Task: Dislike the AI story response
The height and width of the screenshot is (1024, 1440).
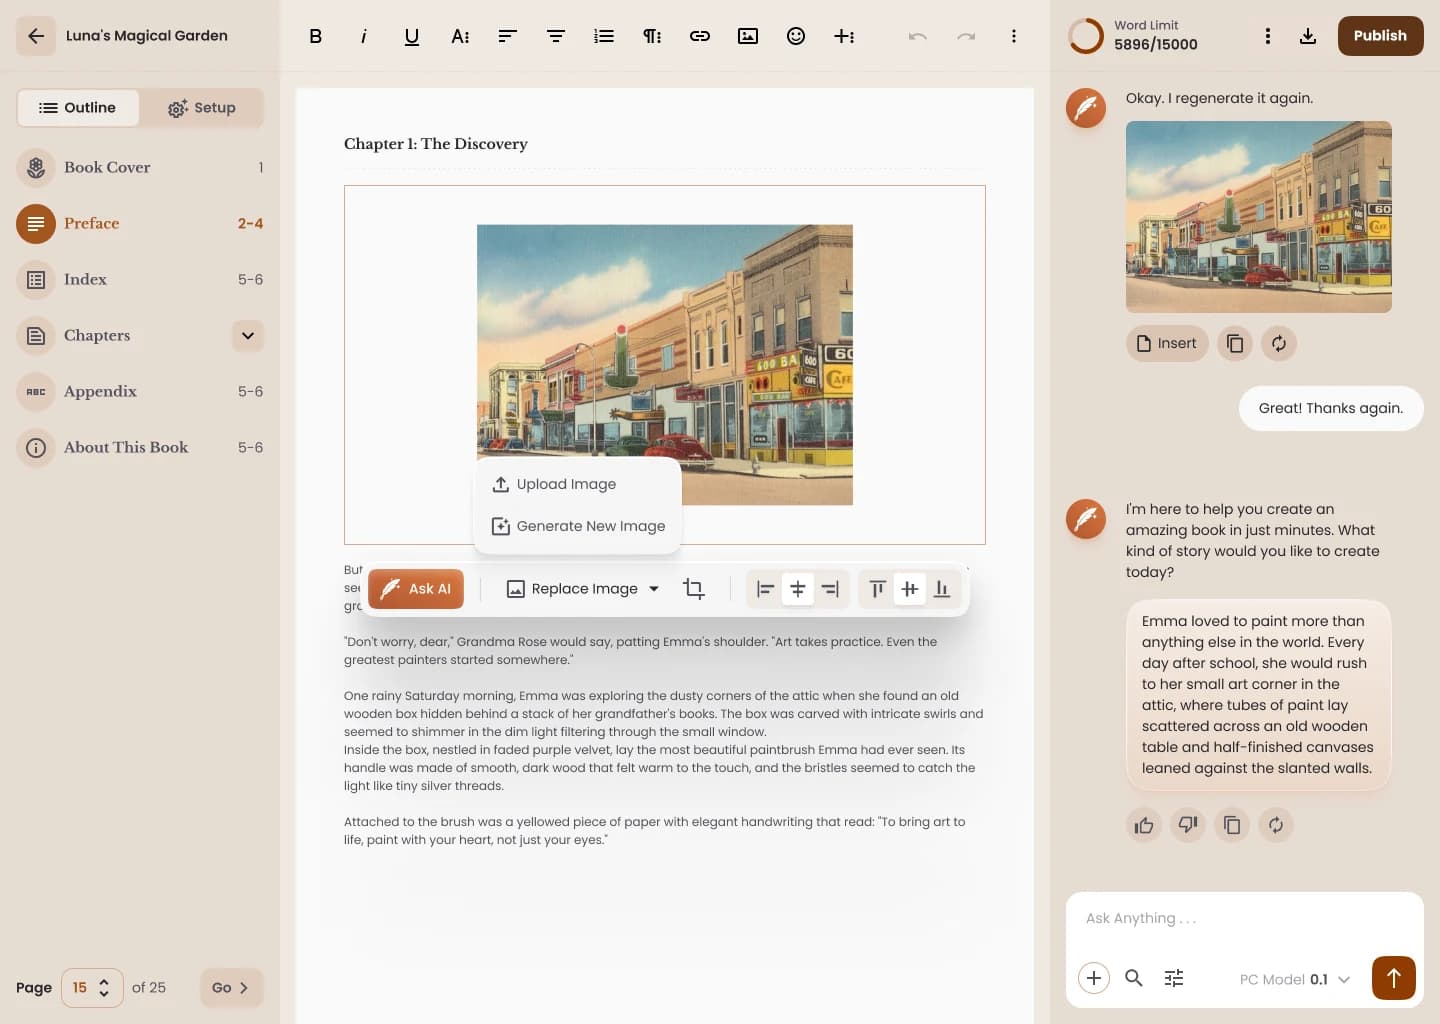Action: [x=1188, y=825]
